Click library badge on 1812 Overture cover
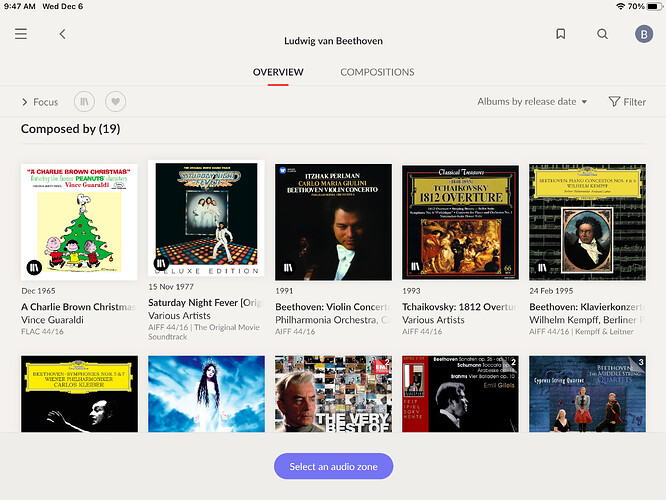666x500 pixels. (415, 267)
